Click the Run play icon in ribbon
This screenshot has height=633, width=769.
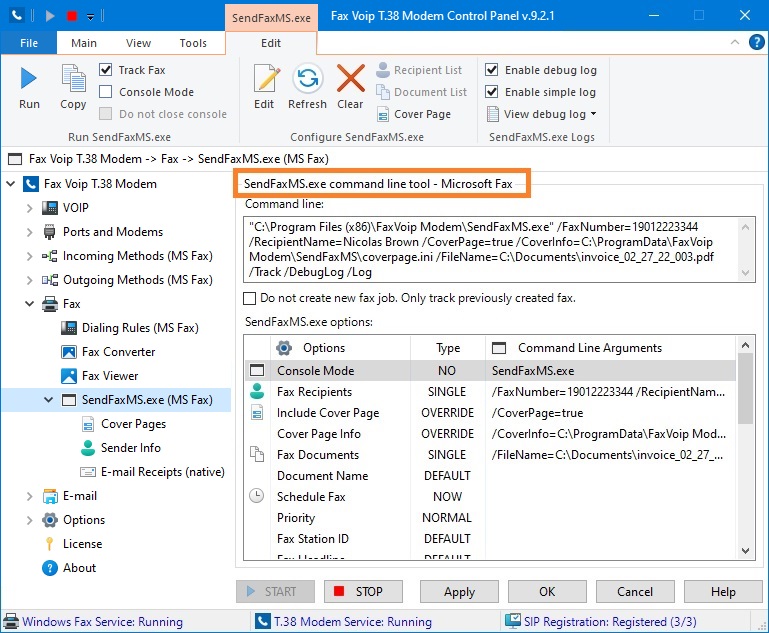click(x=29, y=79)
